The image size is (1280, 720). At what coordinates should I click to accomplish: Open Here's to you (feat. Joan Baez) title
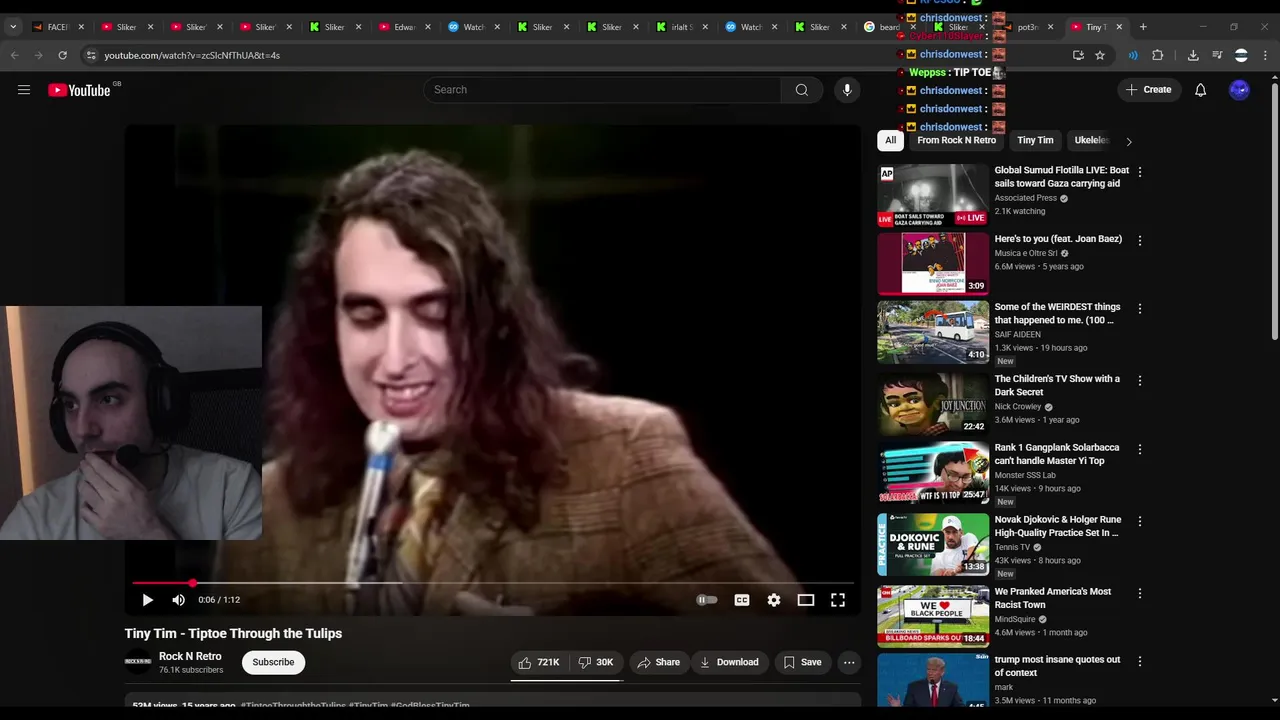1058,239
